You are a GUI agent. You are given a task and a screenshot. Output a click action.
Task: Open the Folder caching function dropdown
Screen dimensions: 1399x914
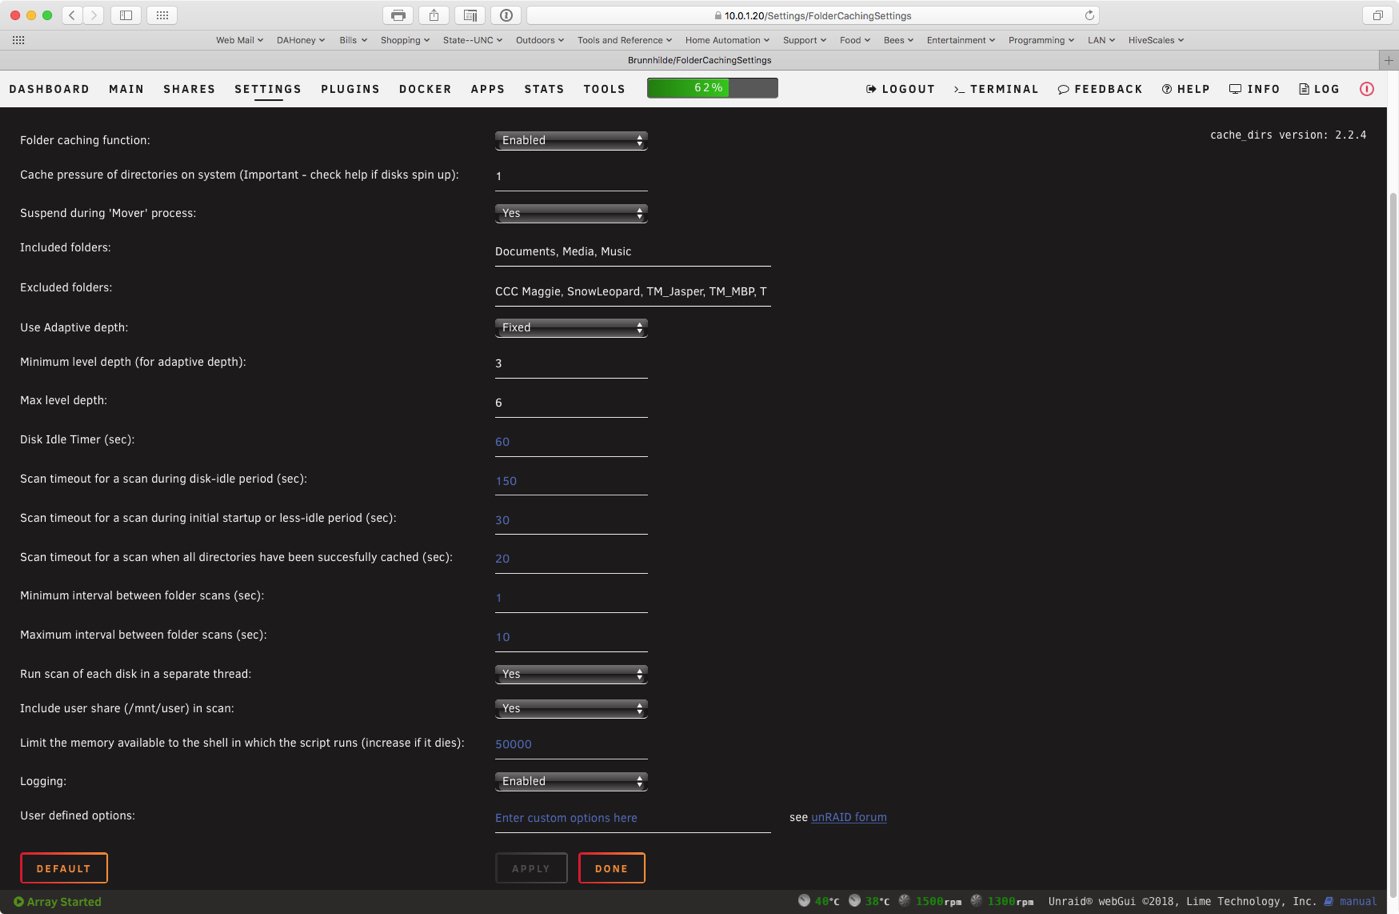tap(571, 140)
